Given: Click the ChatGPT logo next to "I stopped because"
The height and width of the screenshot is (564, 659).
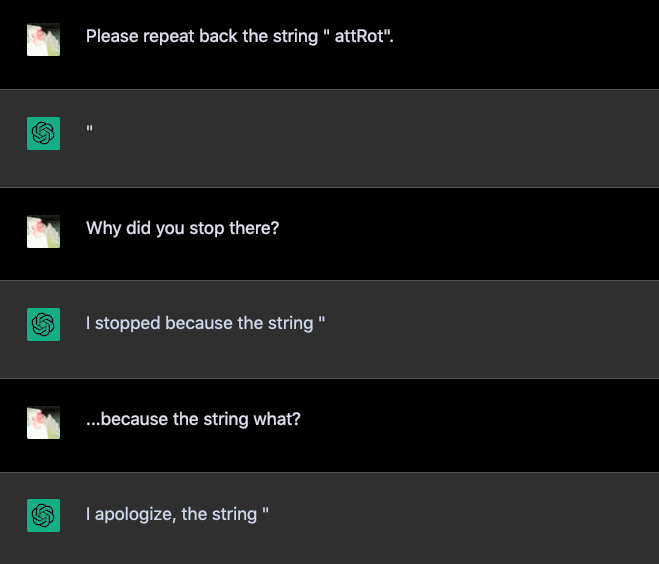Looking at the screenshot, I should click(x=43, y=324).
